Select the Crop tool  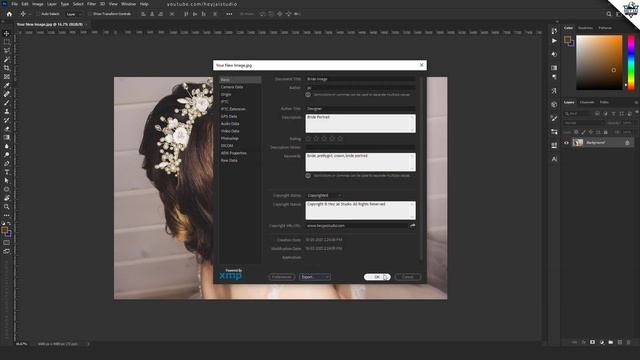click(7, 68)
